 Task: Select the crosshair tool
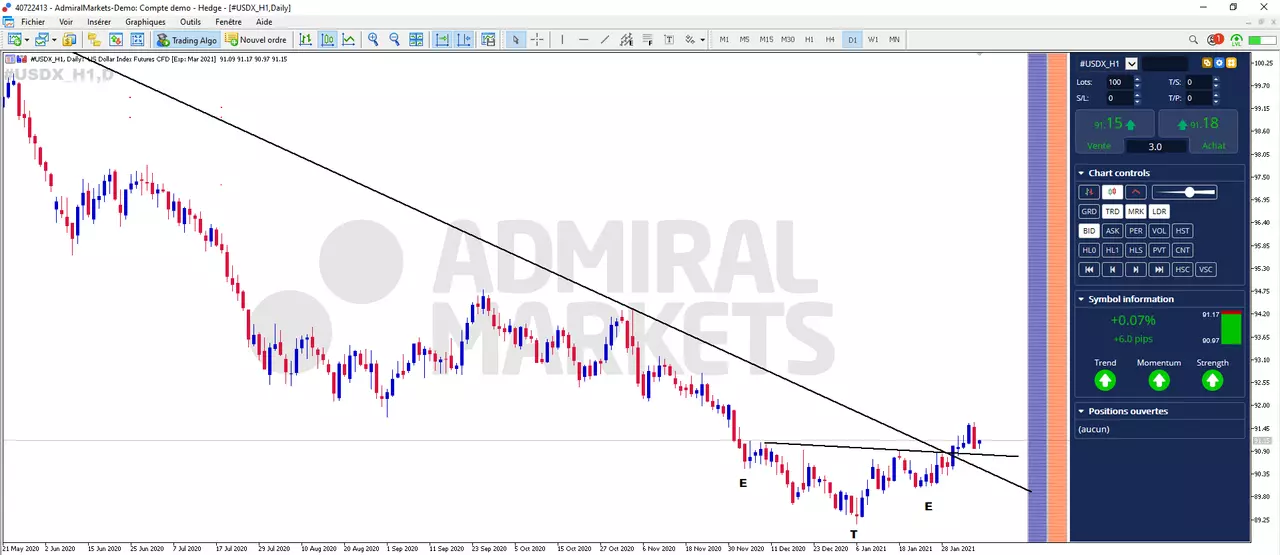(537, 40)
